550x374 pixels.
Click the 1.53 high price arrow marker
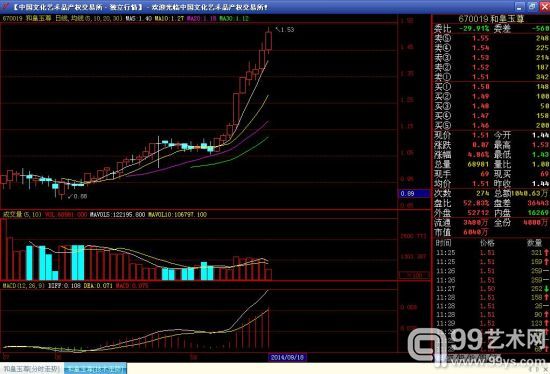(x=284, y=30)
